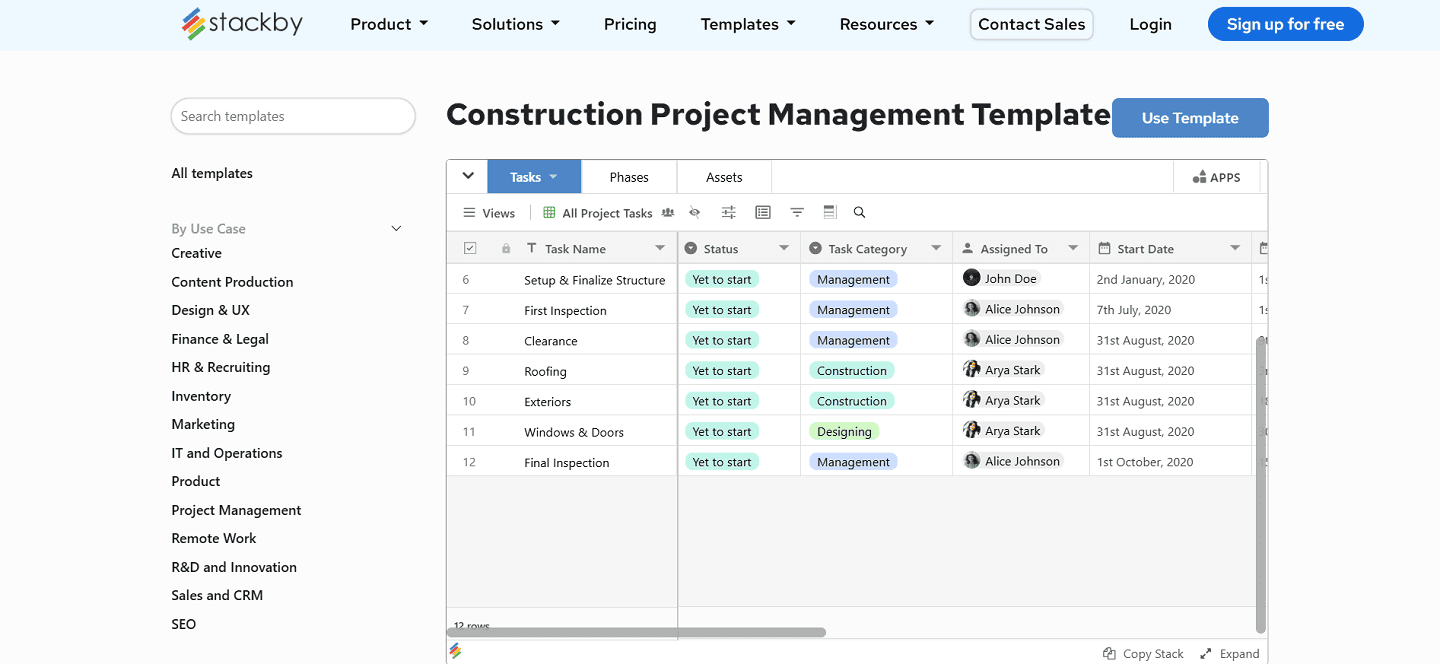Open the APPS panel
Screen dimensions: 1440x664
point(1216,177)
